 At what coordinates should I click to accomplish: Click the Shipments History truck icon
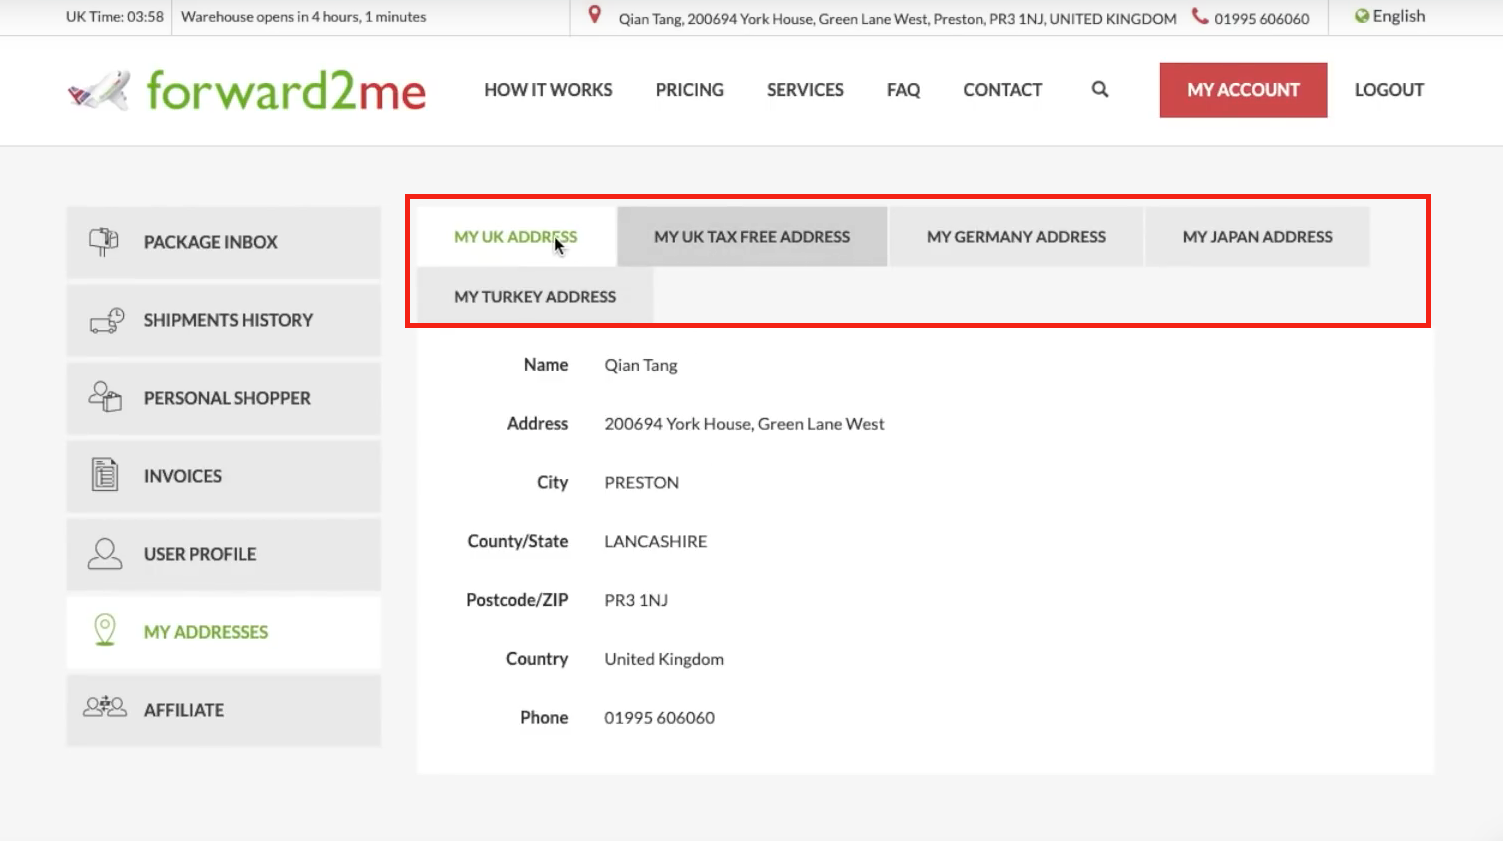point(106,320)
